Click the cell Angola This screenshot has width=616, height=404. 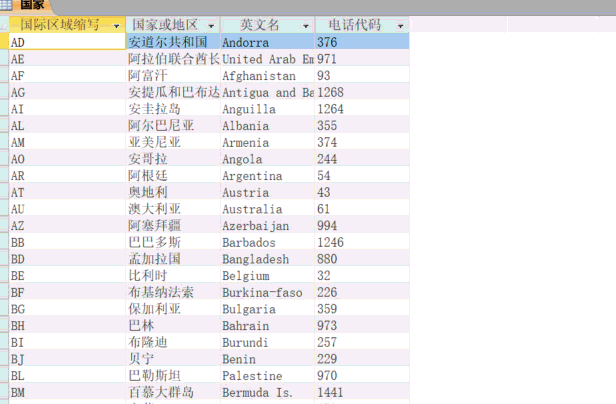[x=268, y=159]
